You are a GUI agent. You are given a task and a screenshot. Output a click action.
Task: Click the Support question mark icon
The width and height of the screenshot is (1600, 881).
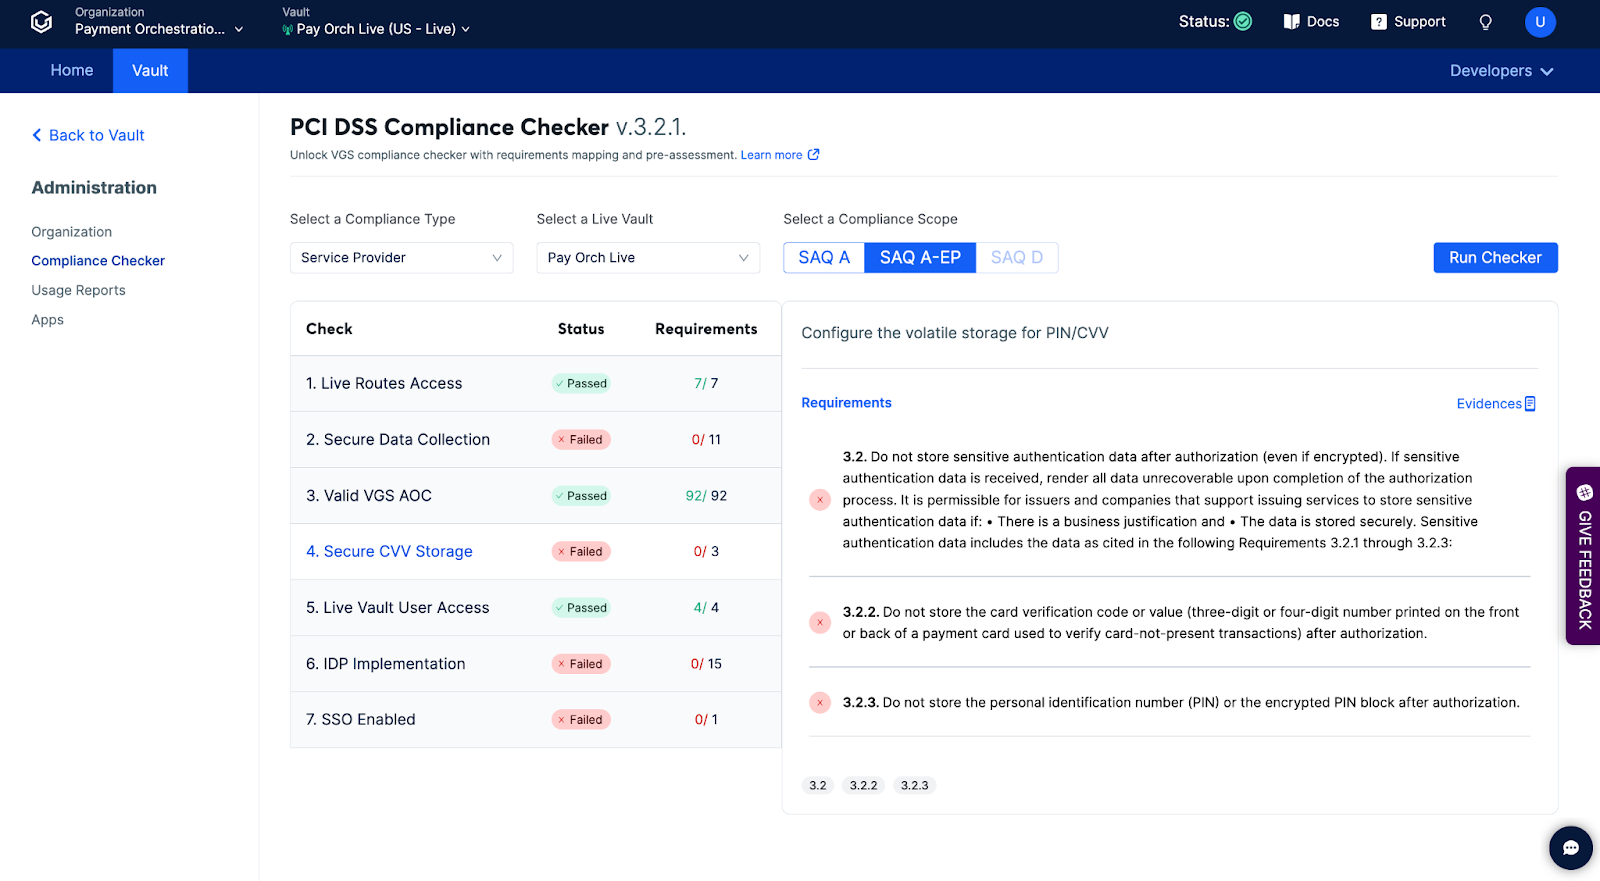coord(1379,22)
